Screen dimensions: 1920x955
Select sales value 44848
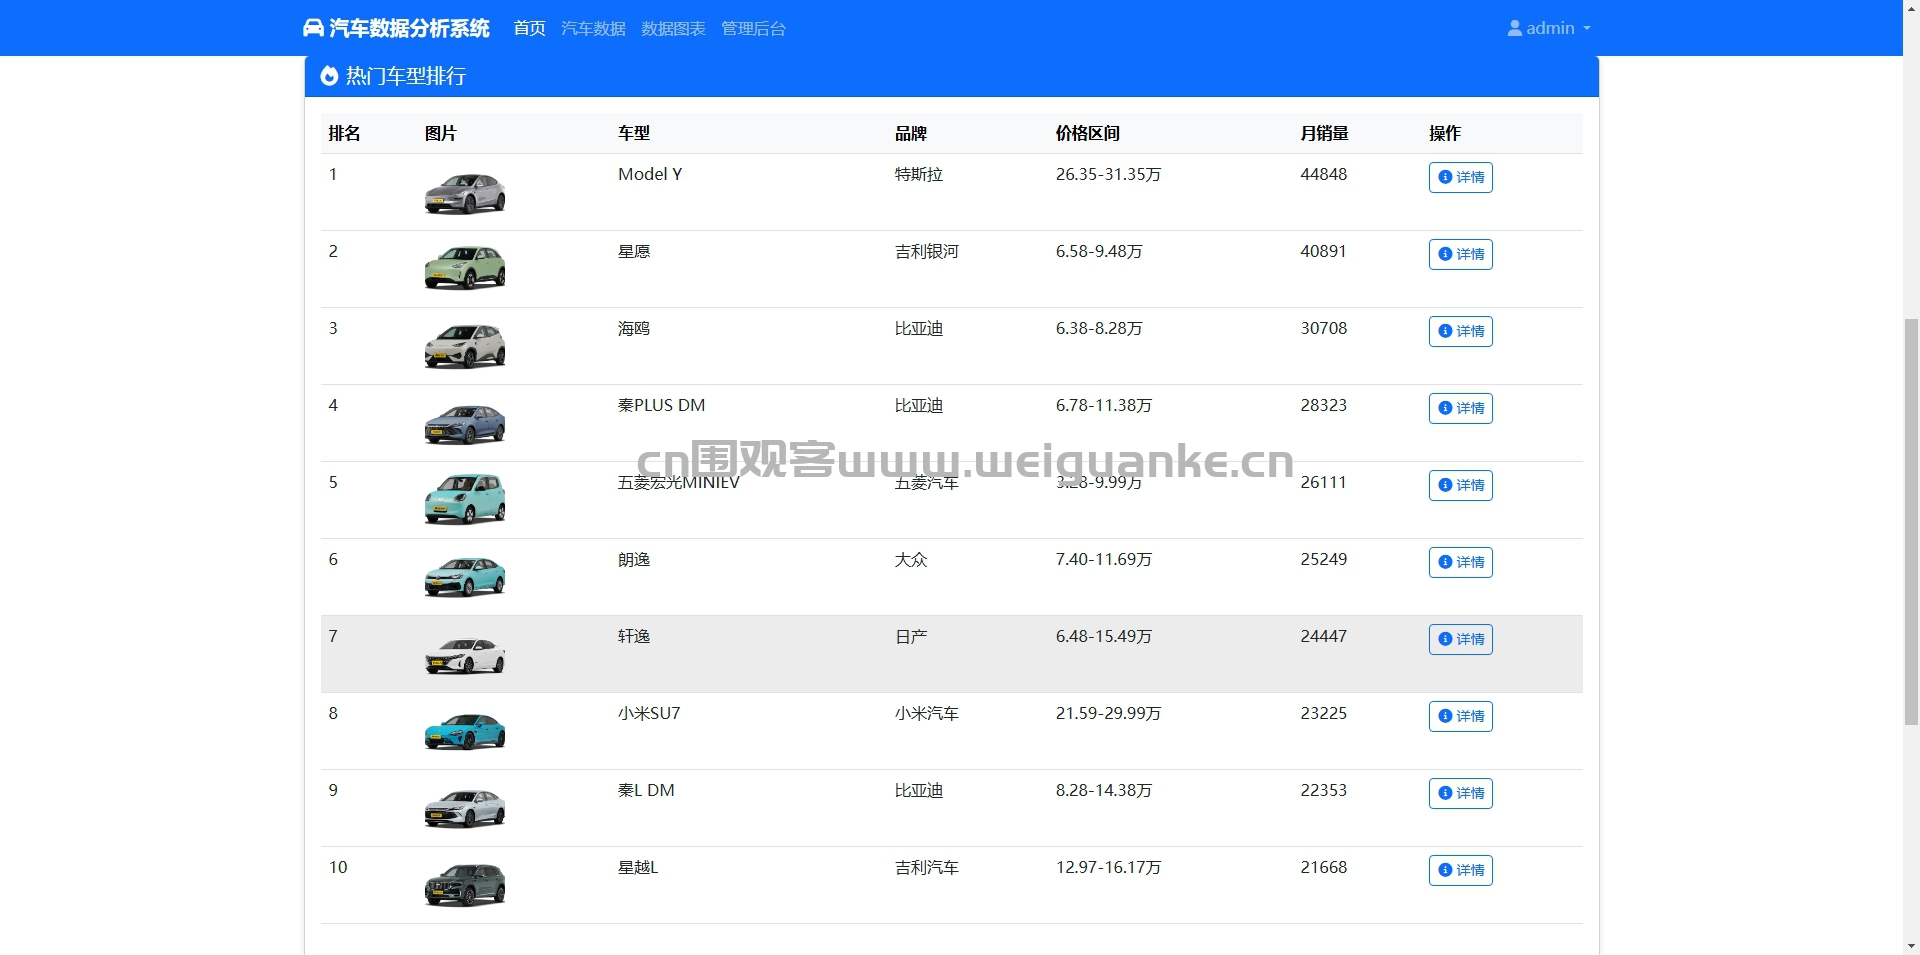click(1324, 174)
